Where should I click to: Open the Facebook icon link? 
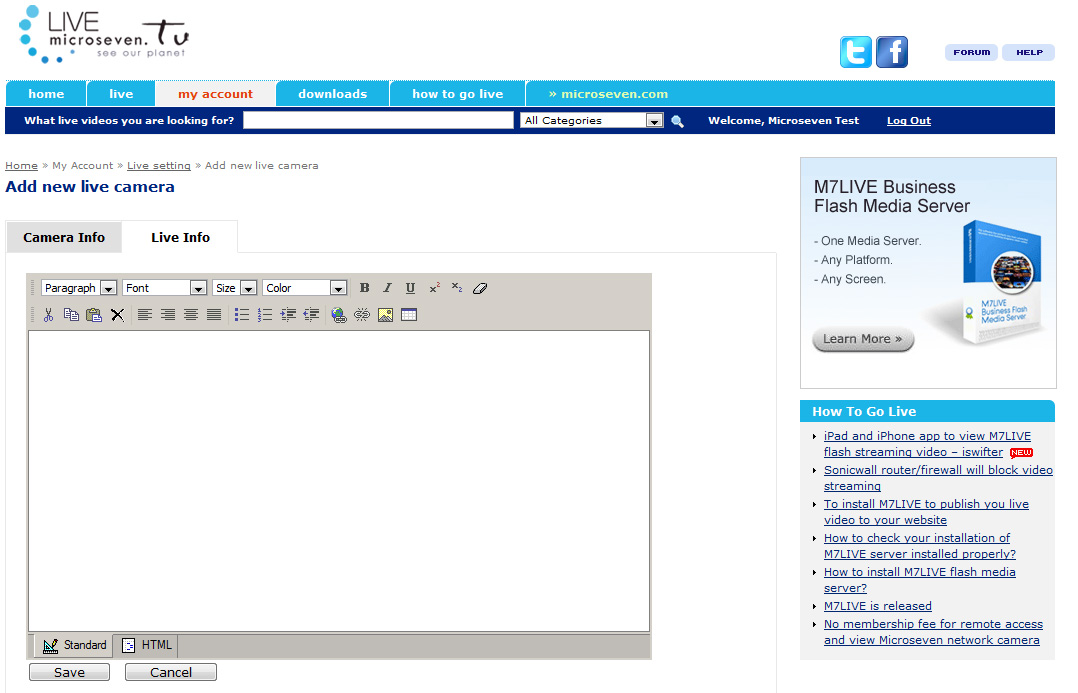coord(892,52)
